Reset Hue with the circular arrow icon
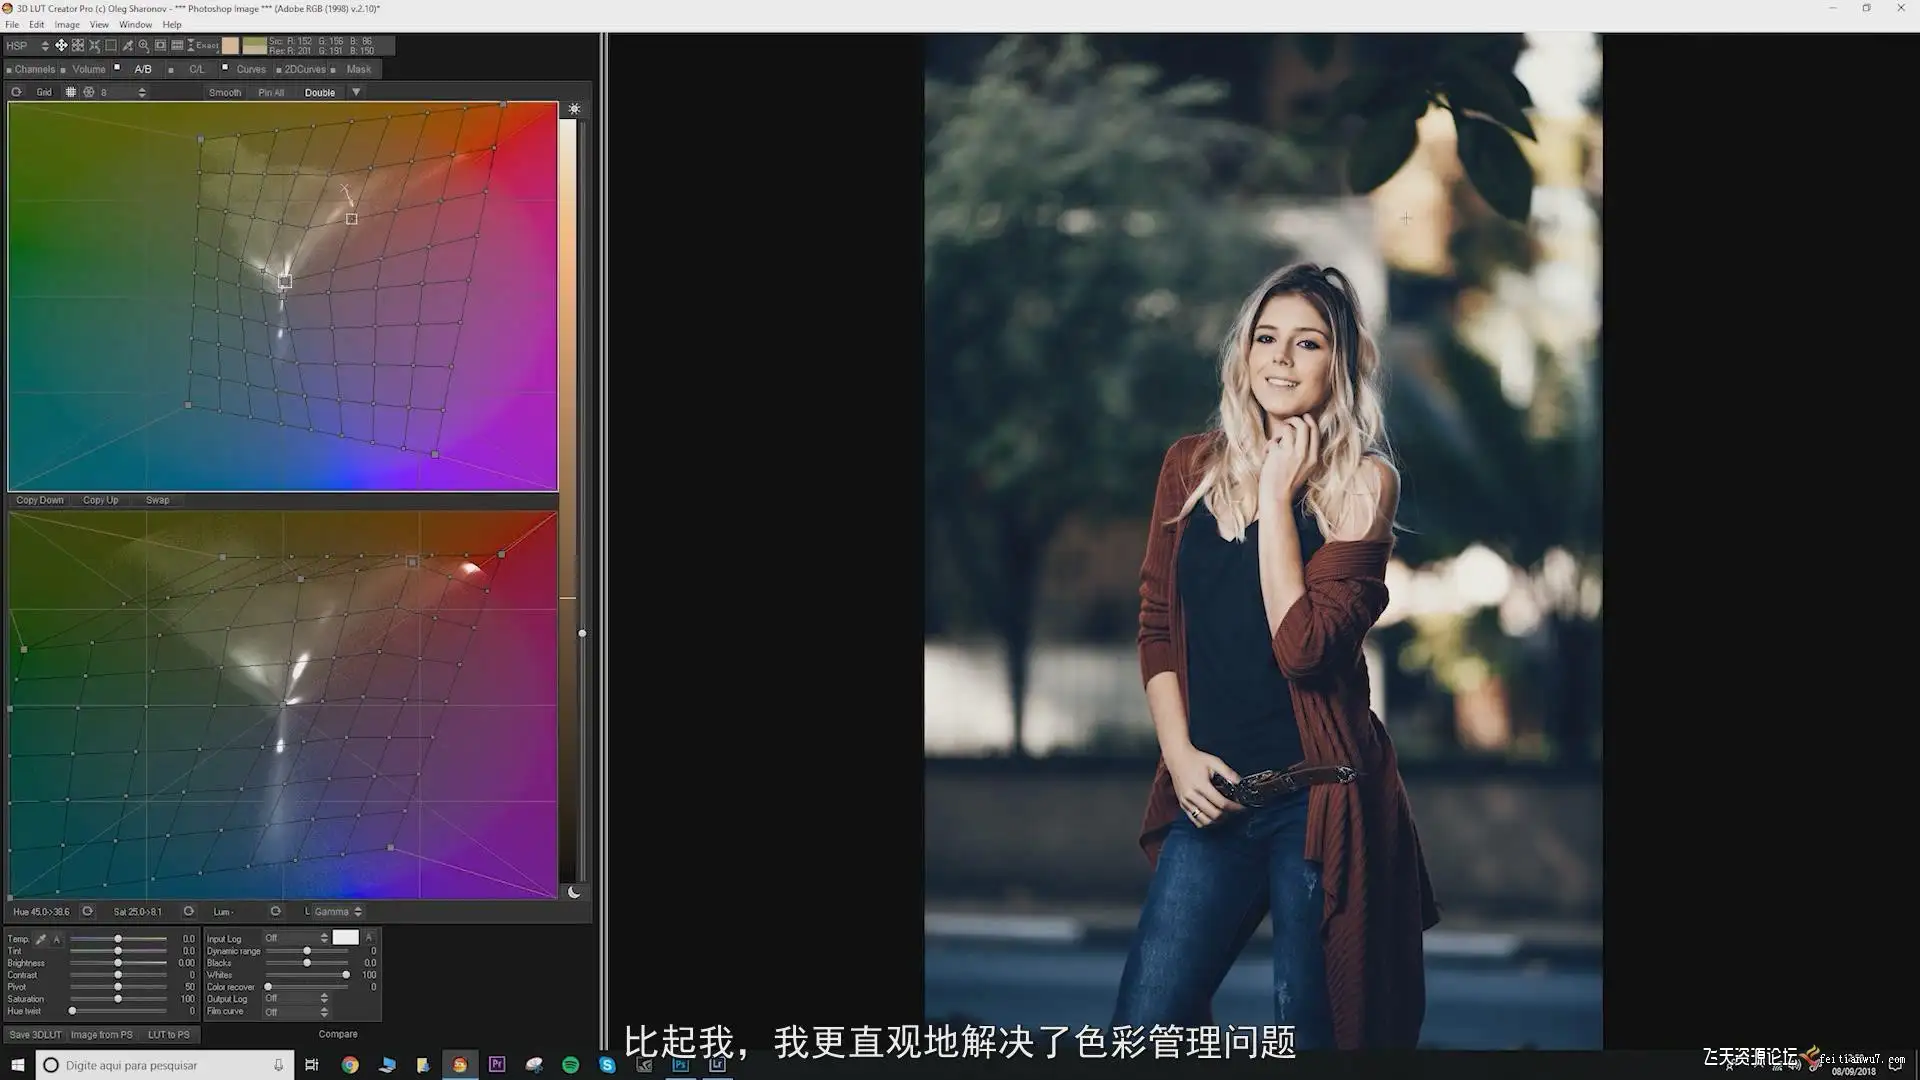Viewport: 1920px width, 1080px height. pos(88,911)
